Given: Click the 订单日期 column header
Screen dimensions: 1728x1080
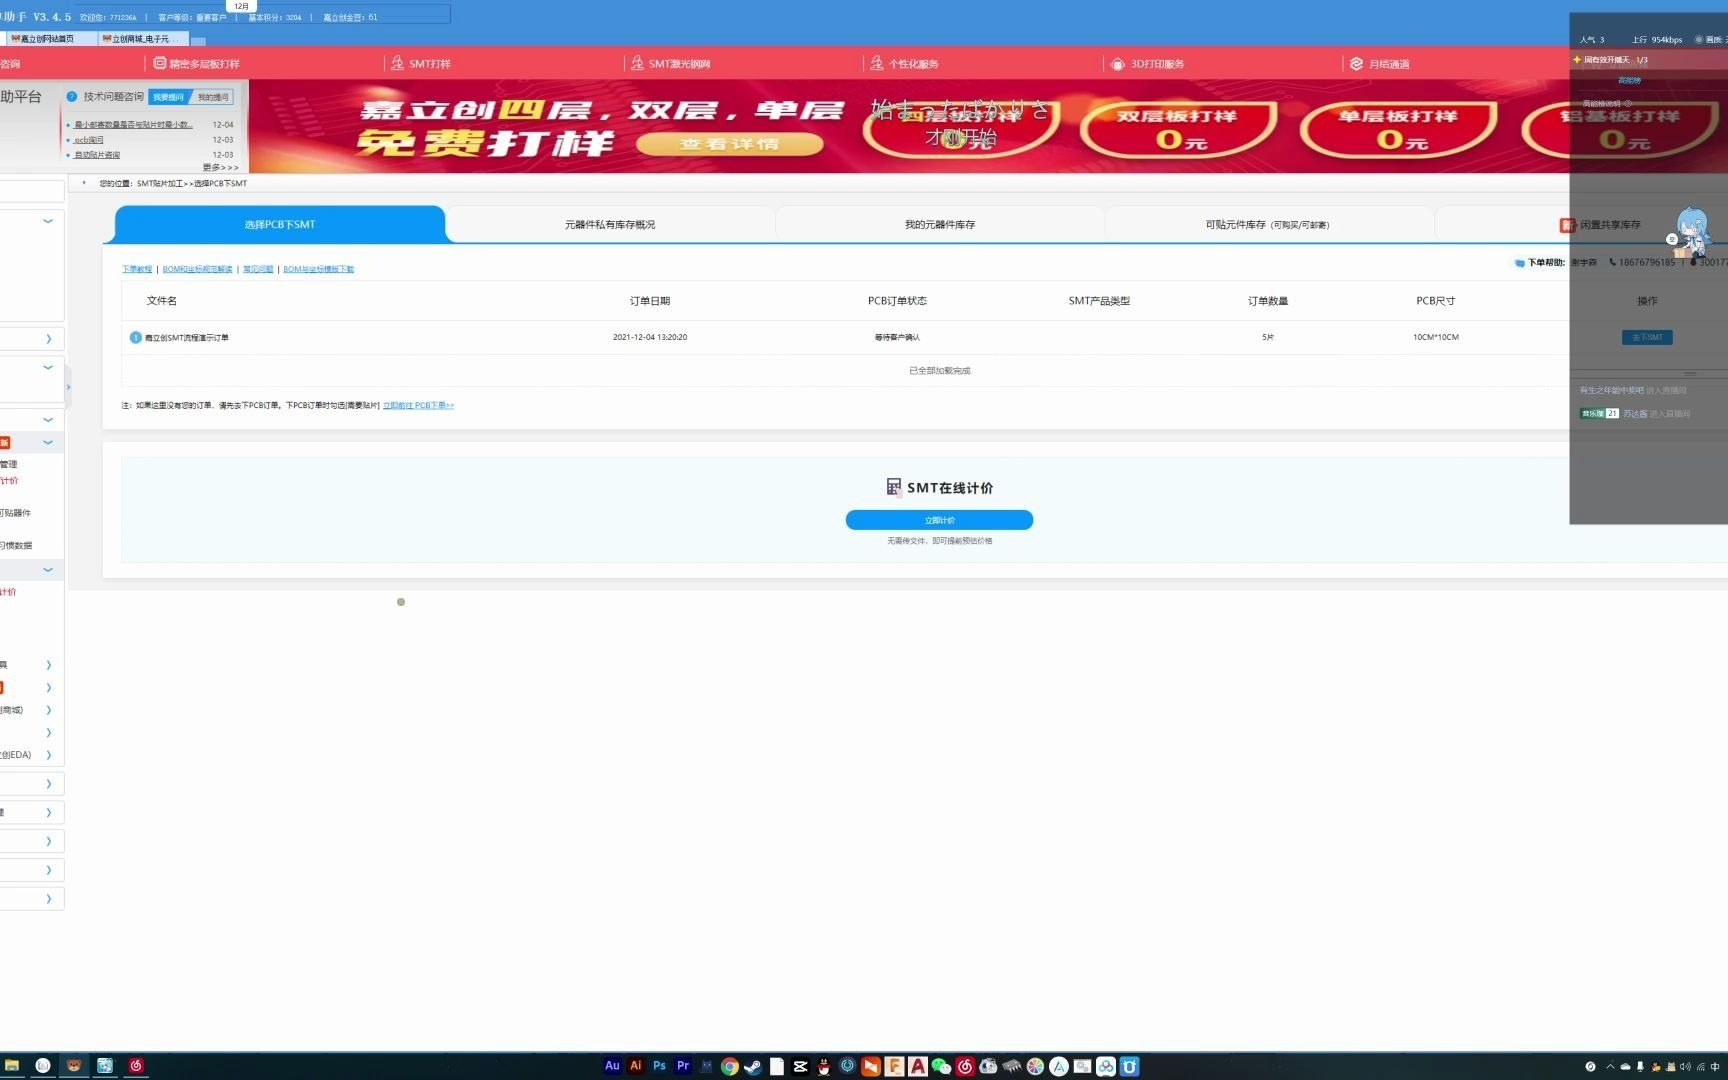Looking at the screenshot, I should [650, 301].
